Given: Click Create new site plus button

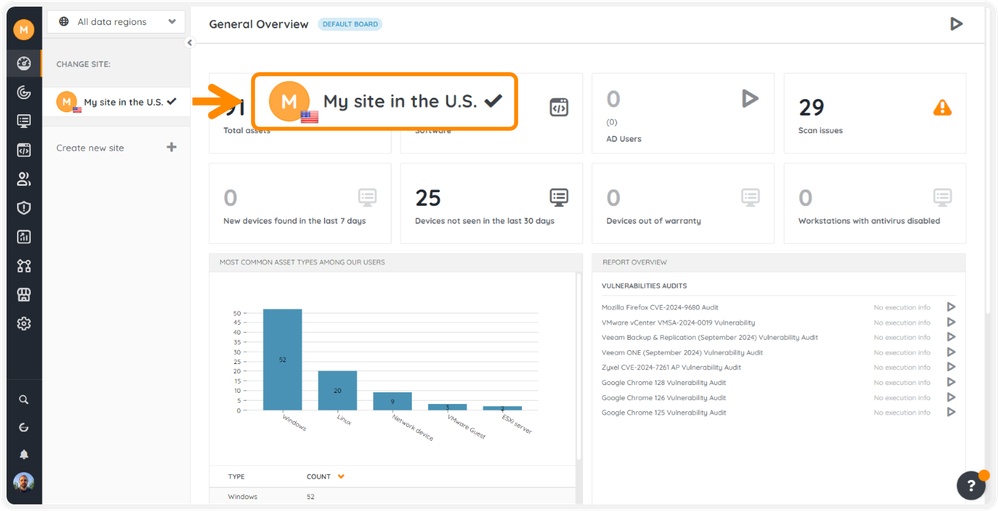Looking at the screenshot, I should coord(171,148).
